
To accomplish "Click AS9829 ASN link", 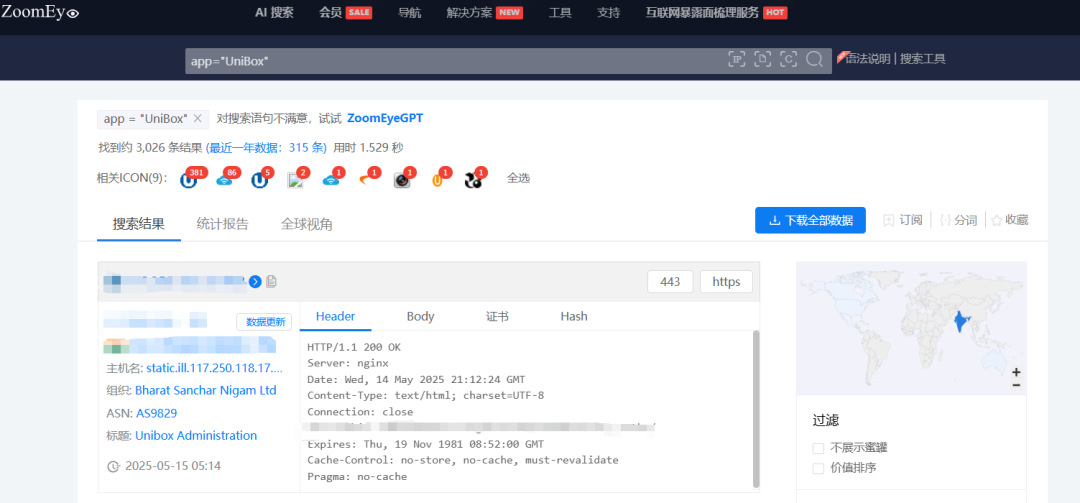I will point(156,413).
